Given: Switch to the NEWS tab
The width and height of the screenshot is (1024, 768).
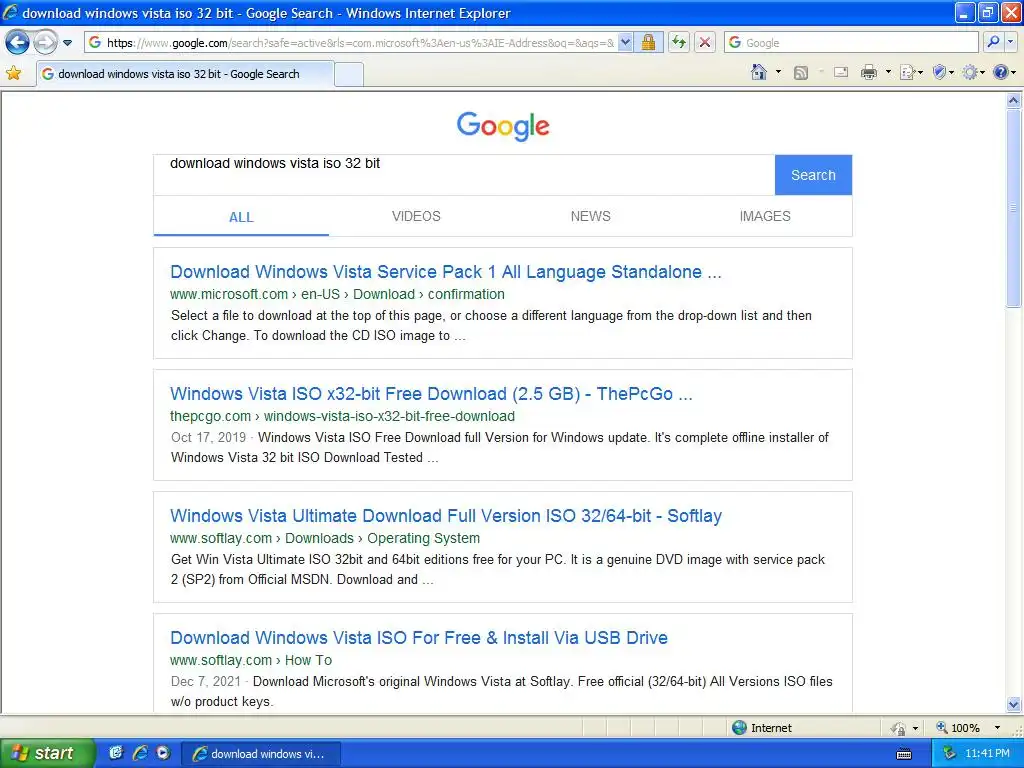Looking at the screenshot, I should point(590,216).
